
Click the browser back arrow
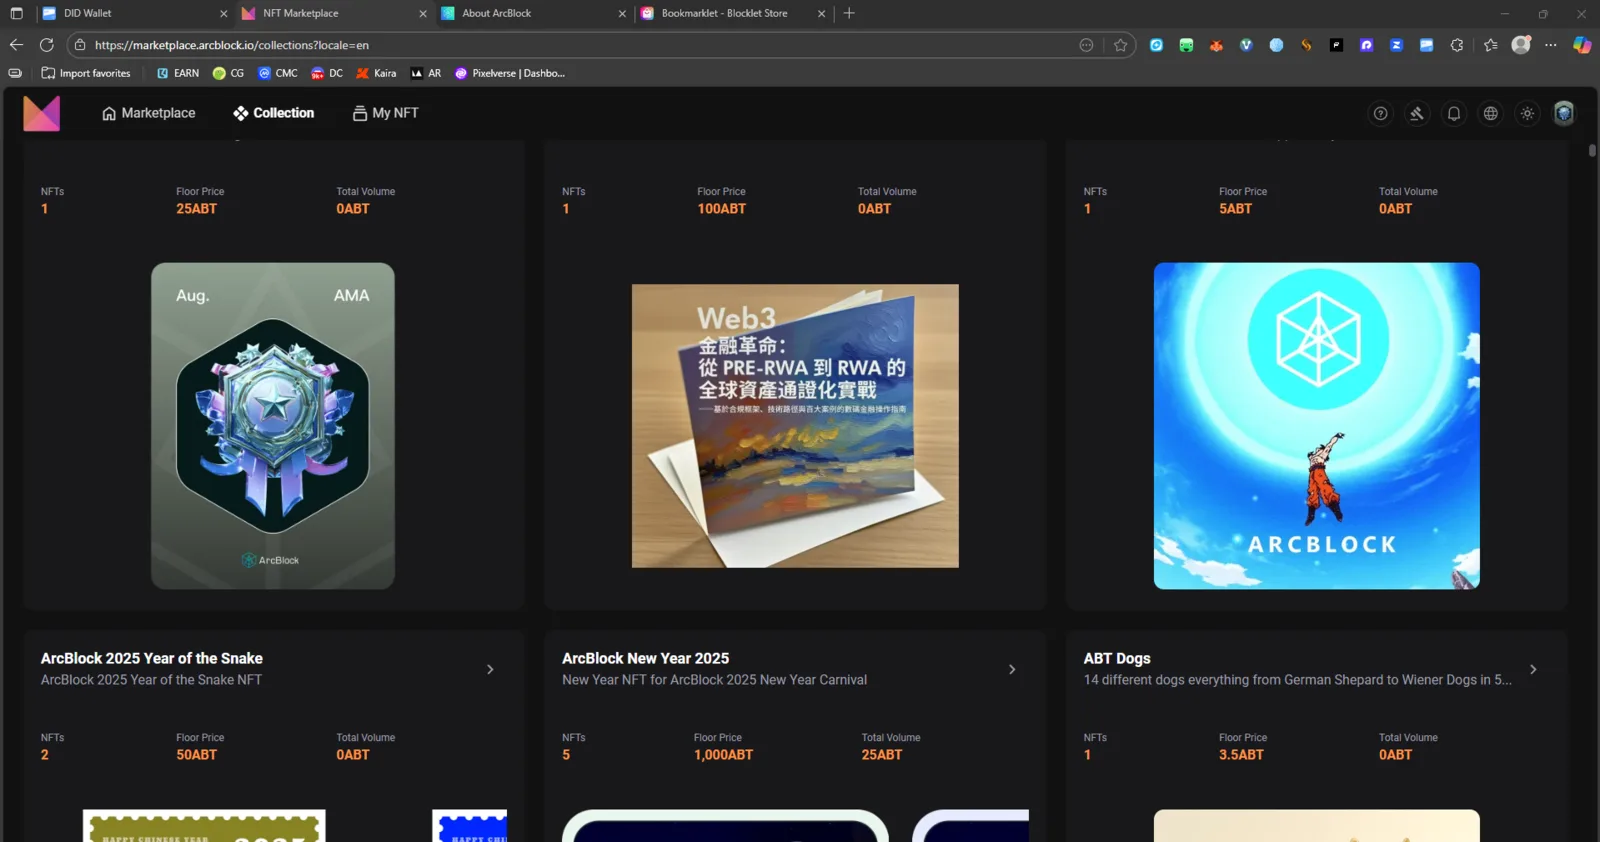[16, 45]
